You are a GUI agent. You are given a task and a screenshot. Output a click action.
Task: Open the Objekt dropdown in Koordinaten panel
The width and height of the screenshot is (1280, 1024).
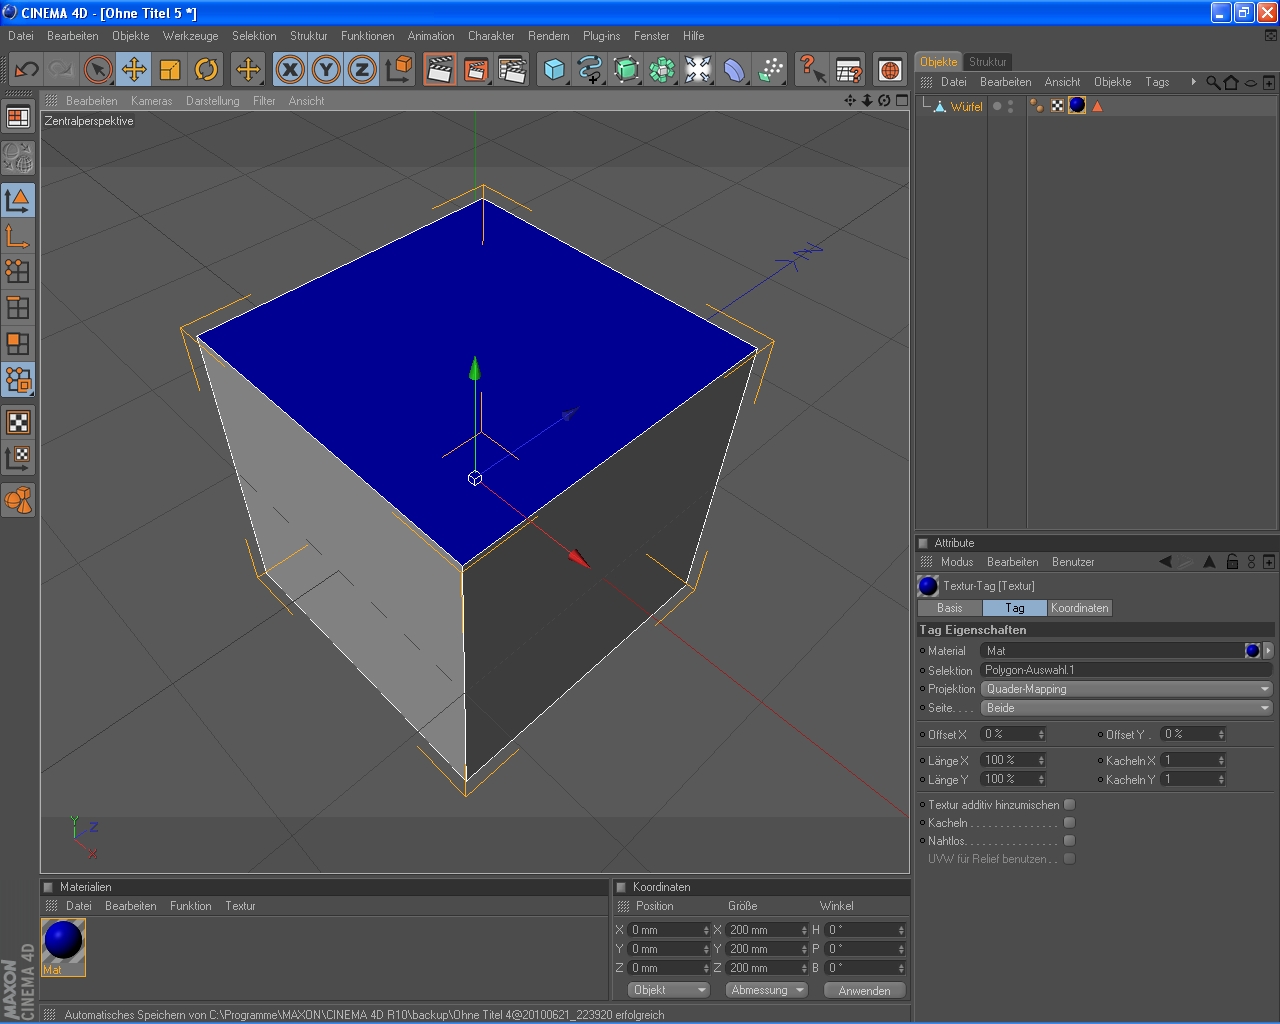(669, 990)
